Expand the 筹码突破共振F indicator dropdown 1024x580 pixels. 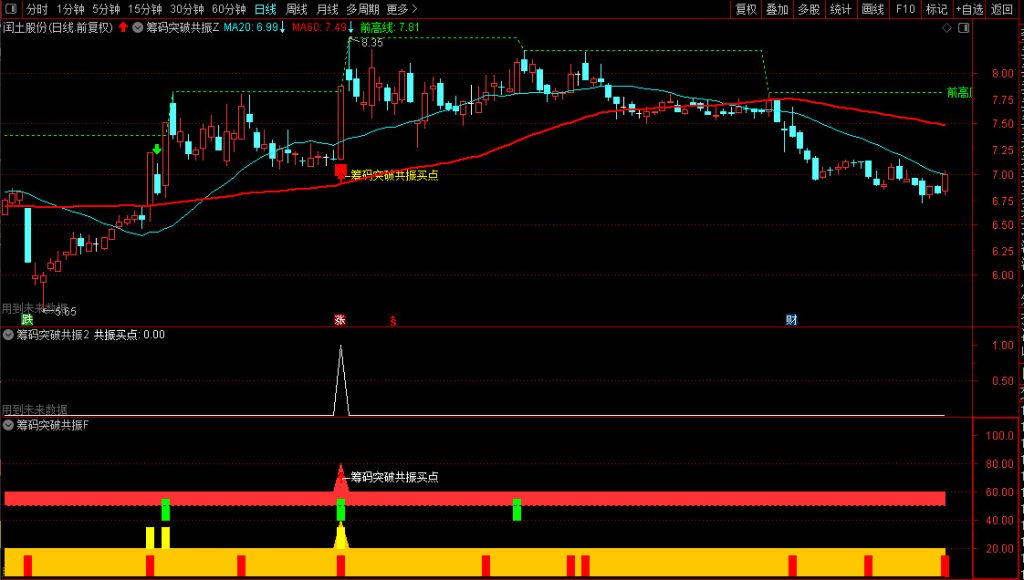point(9,425)
